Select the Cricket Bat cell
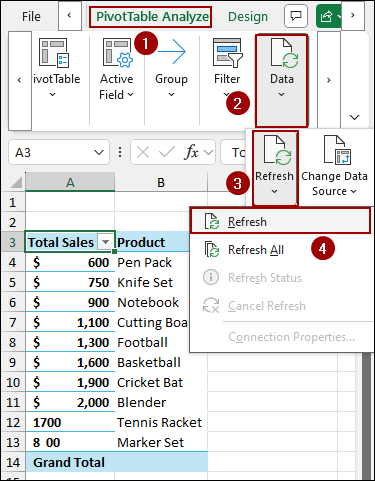 click(161, 382)
